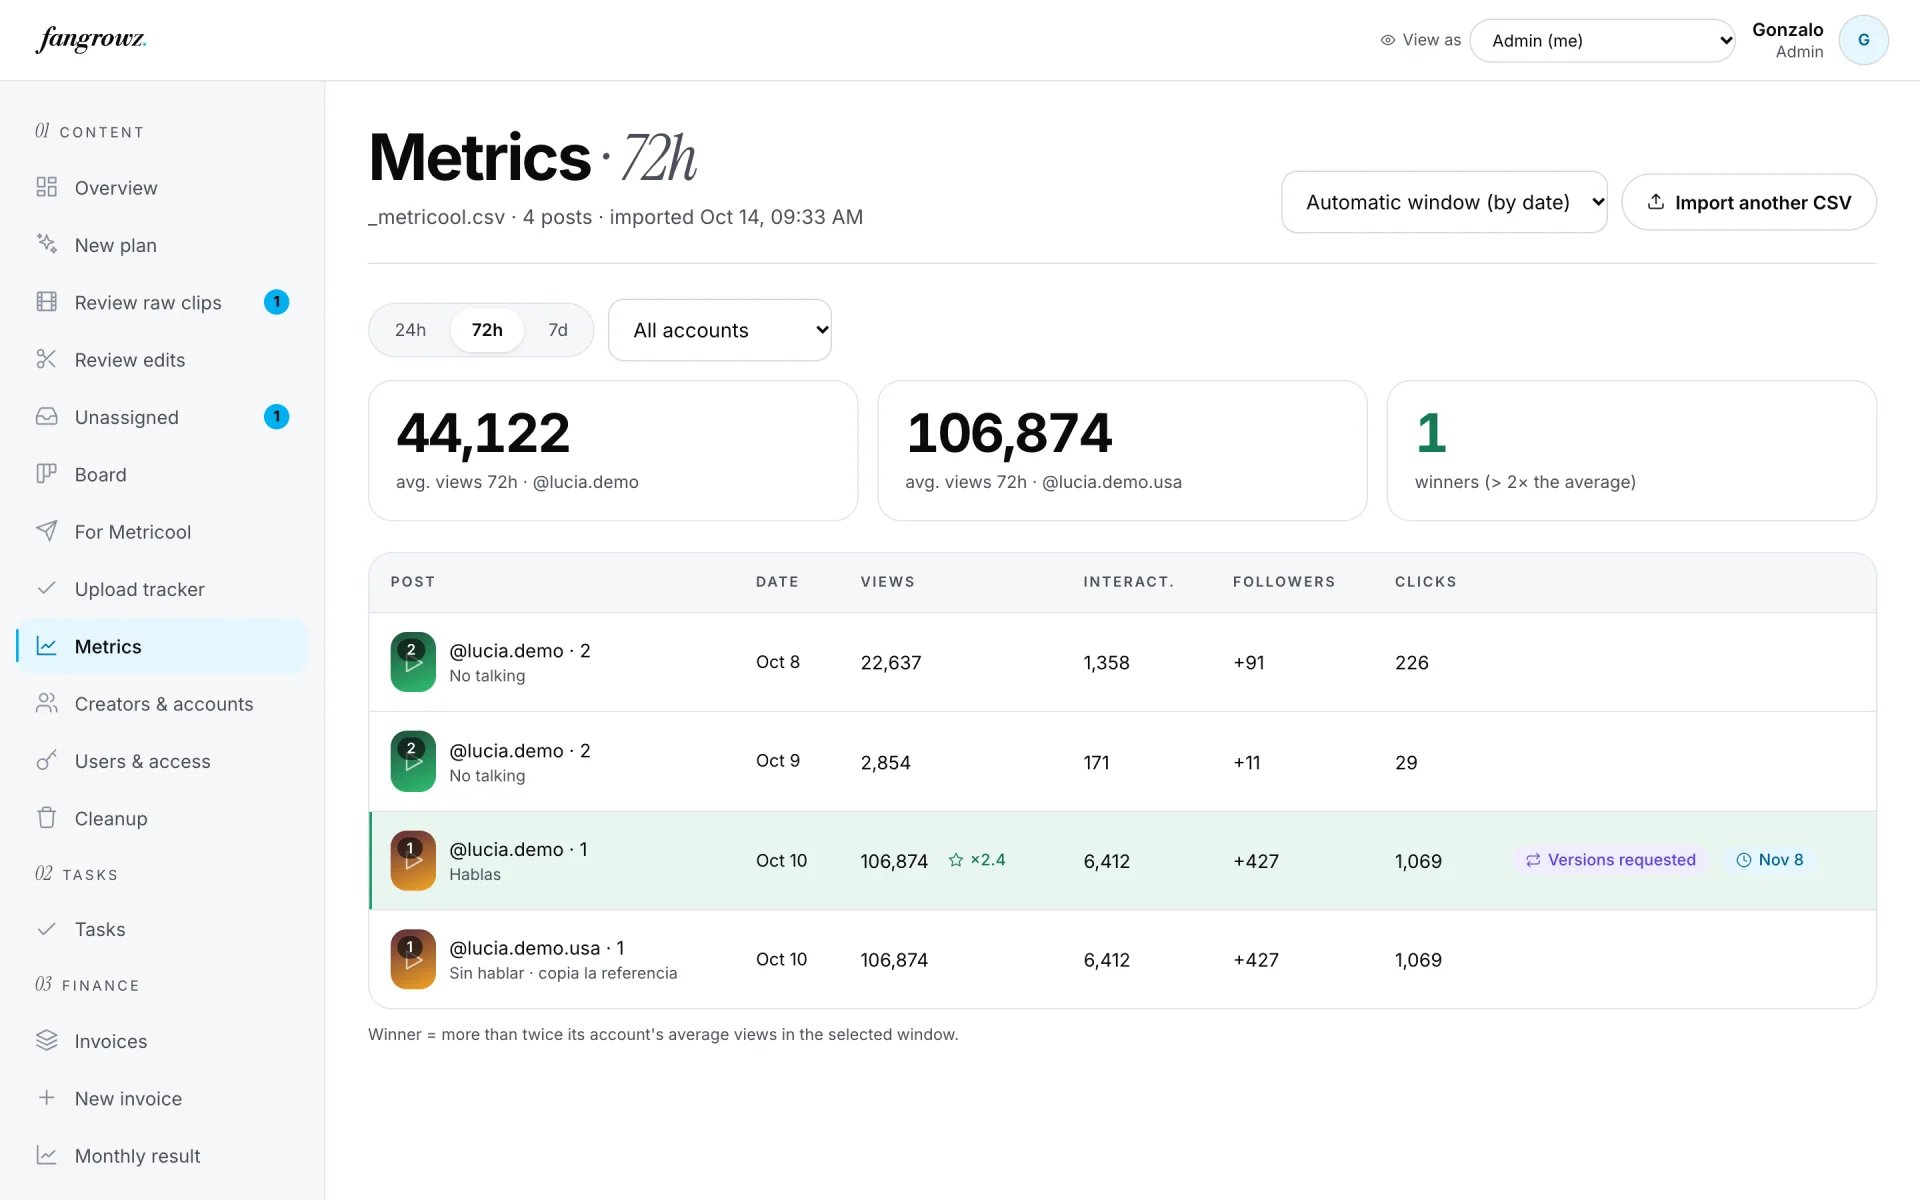Screen dimensions: 1920x1200
Task: Switch time window to 7d
Action: [558, 330]
